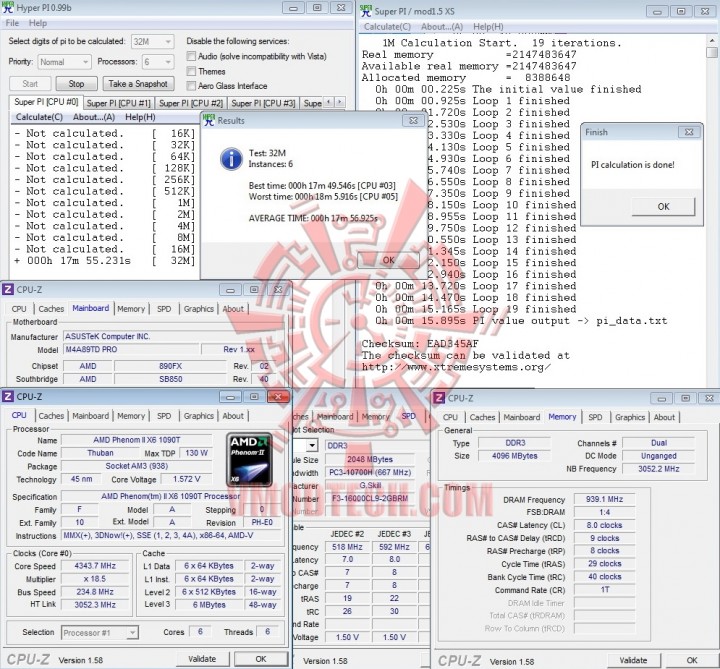This screenshot has width=720, height=669.
Task: Open Hyper PI Help menu
Action: click(38, 23)
